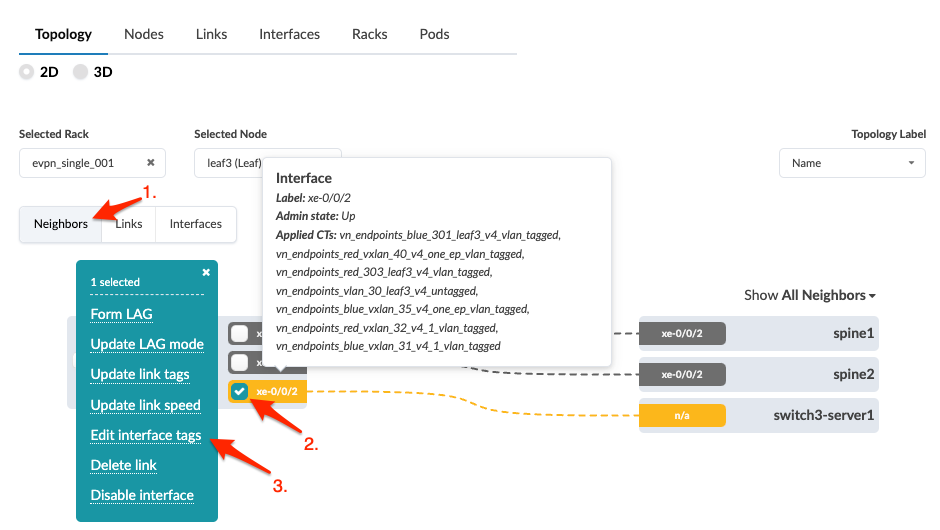Go to the Pods tab
Image resolution: width=940 pixels, height=530 pixels.
(434, 34)
